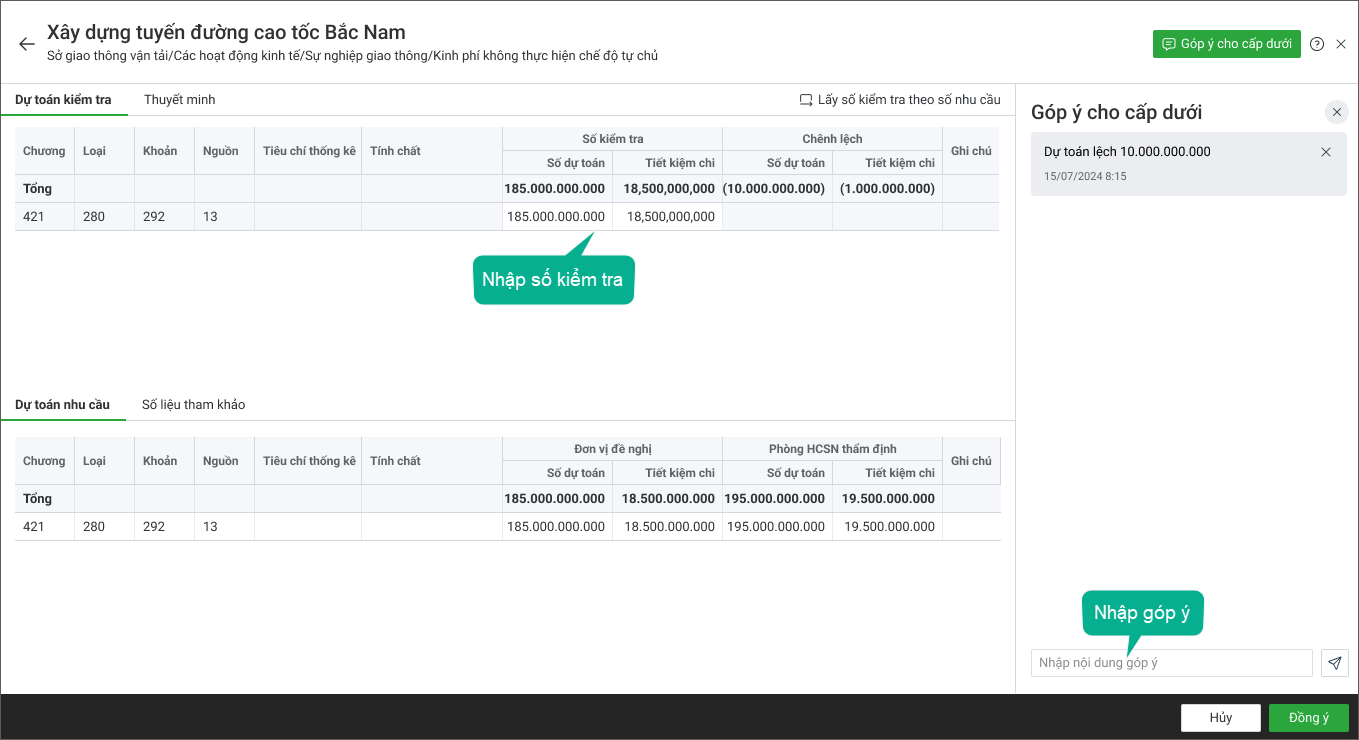Click the Lấy số kiểm tra icon

pos(806,100)
